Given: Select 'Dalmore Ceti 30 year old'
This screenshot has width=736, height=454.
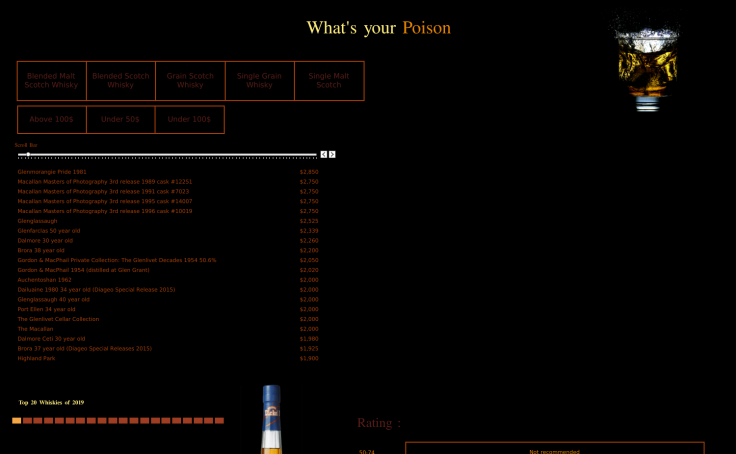Looking at the screenshot, I should 52,339.
